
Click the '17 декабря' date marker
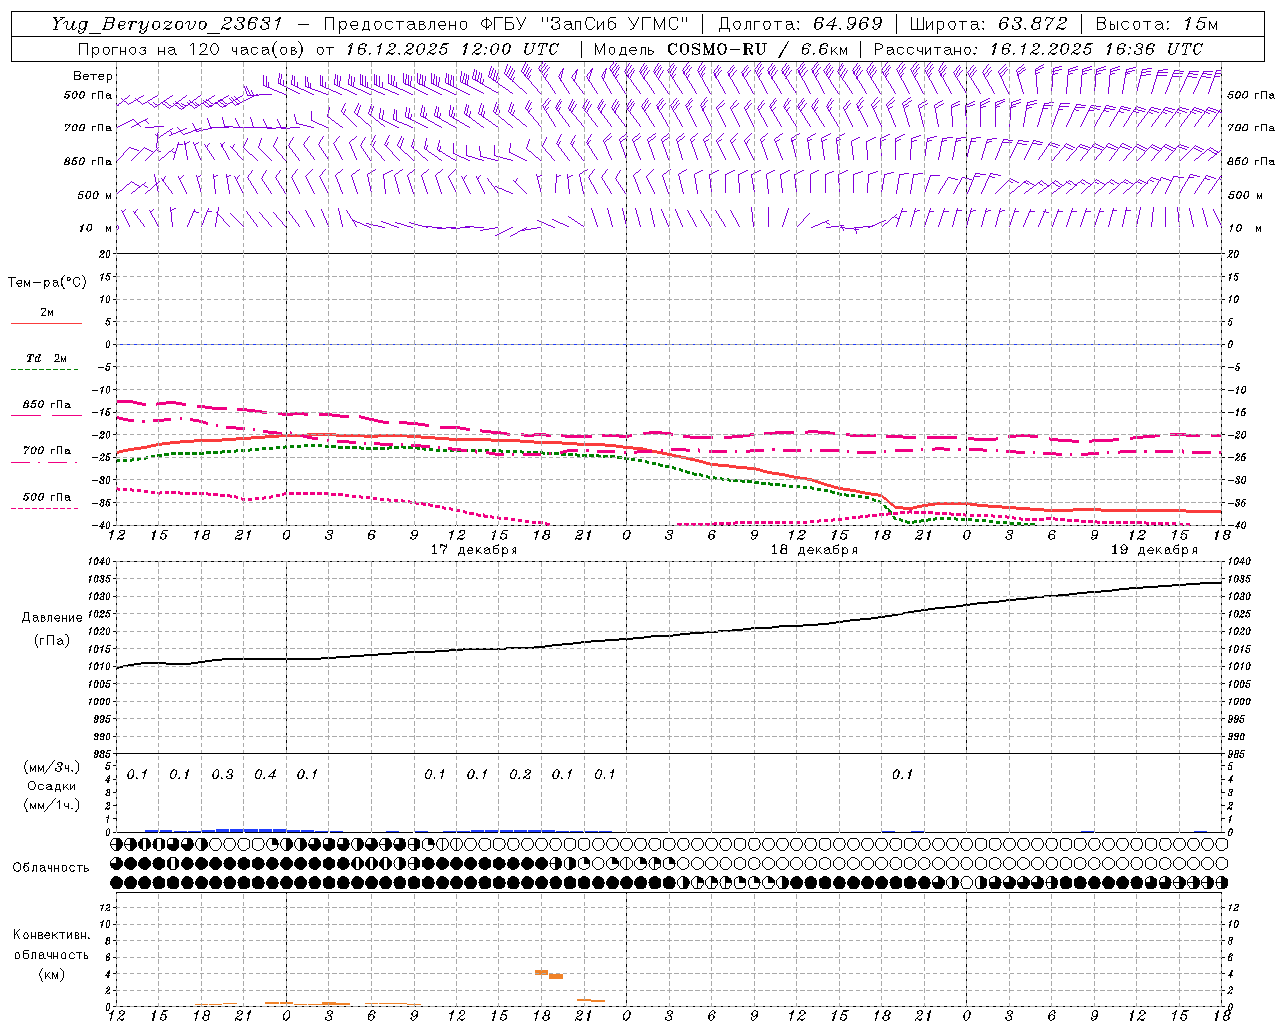click(473, 550)
